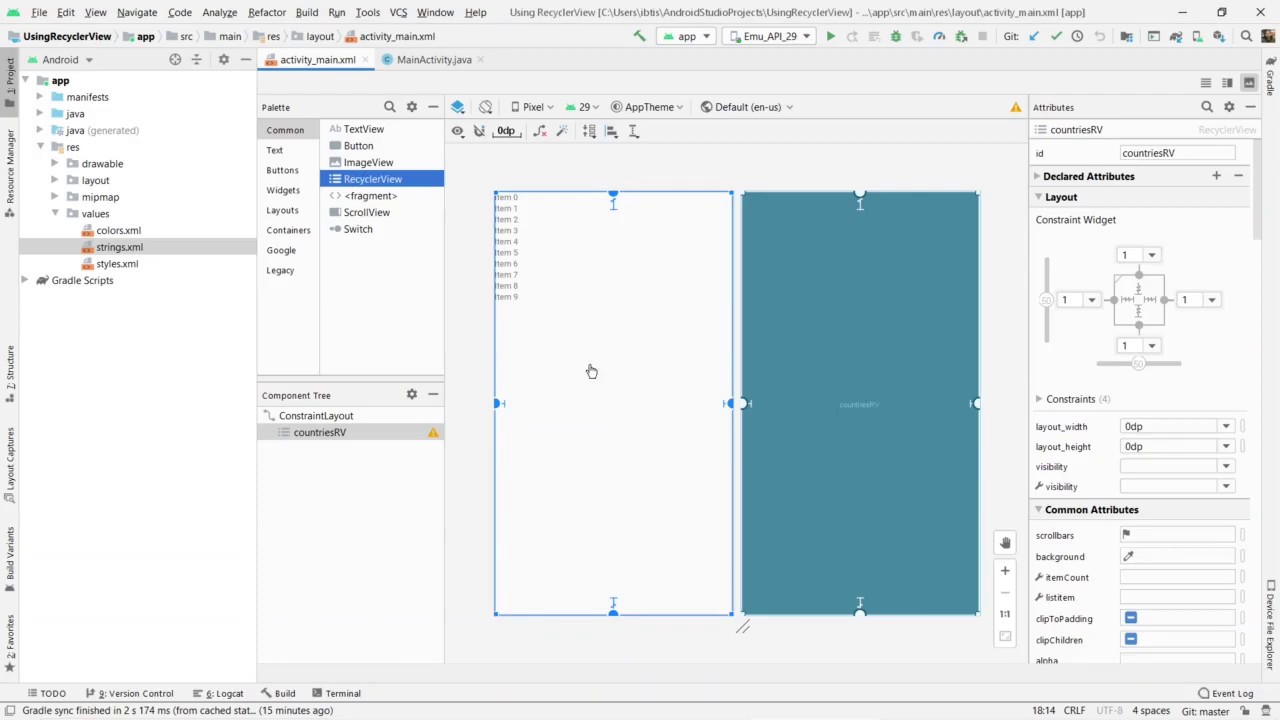Image resolution: width=1280 pixels, height=720 pixels.
Task: Open the Build menu
Action: tap(307, 12)
